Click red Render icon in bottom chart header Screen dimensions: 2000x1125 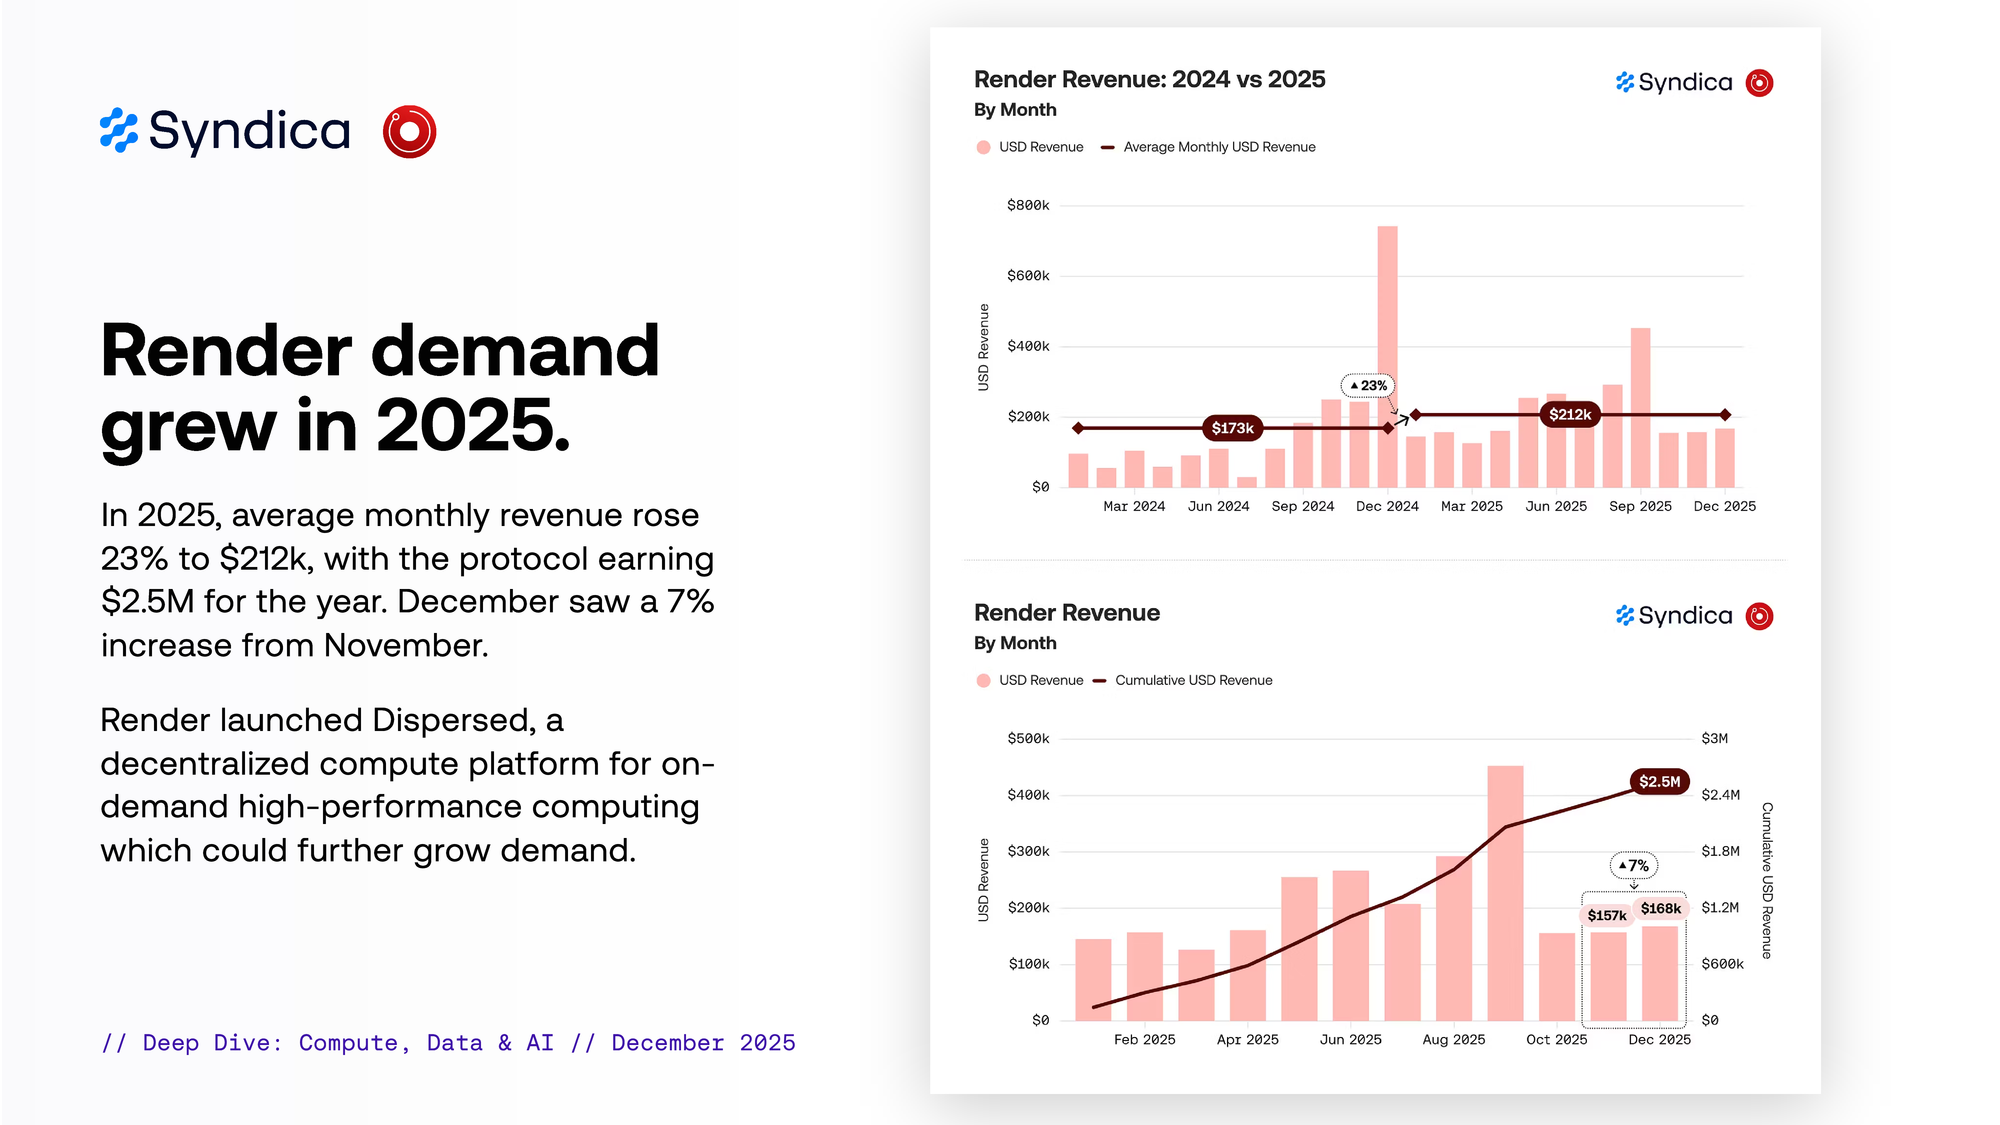[x=1759, y=616]
